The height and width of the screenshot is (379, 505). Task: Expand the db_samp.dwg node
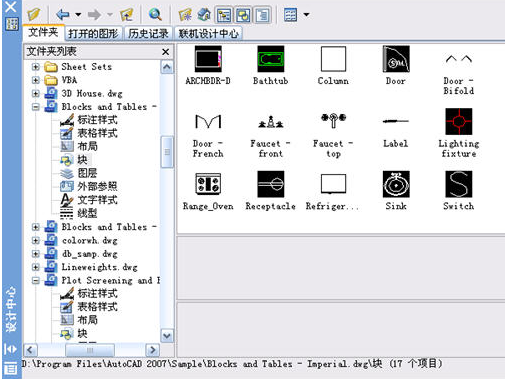point(35,254)
